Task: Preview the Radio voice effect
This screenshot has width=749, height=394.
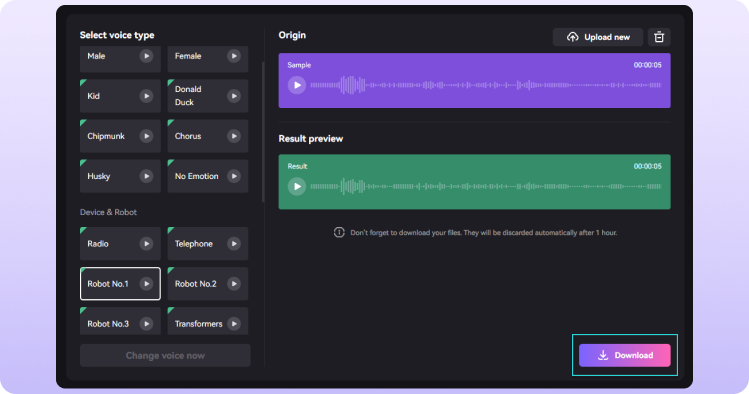Action: [146, 244]
